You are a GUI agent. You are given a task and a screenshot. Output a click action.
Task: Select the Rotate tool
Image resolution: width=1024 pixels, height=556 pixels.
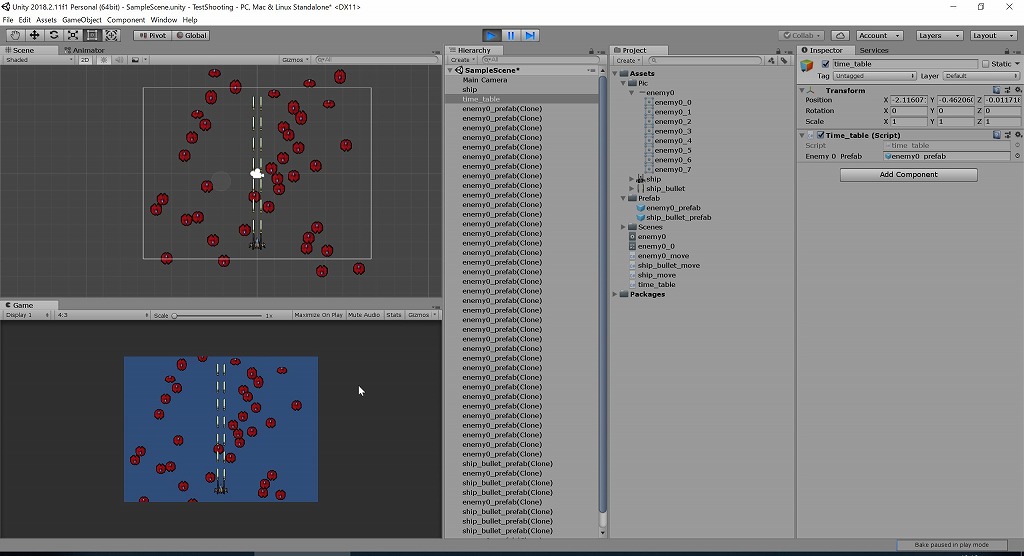[54, 35]
